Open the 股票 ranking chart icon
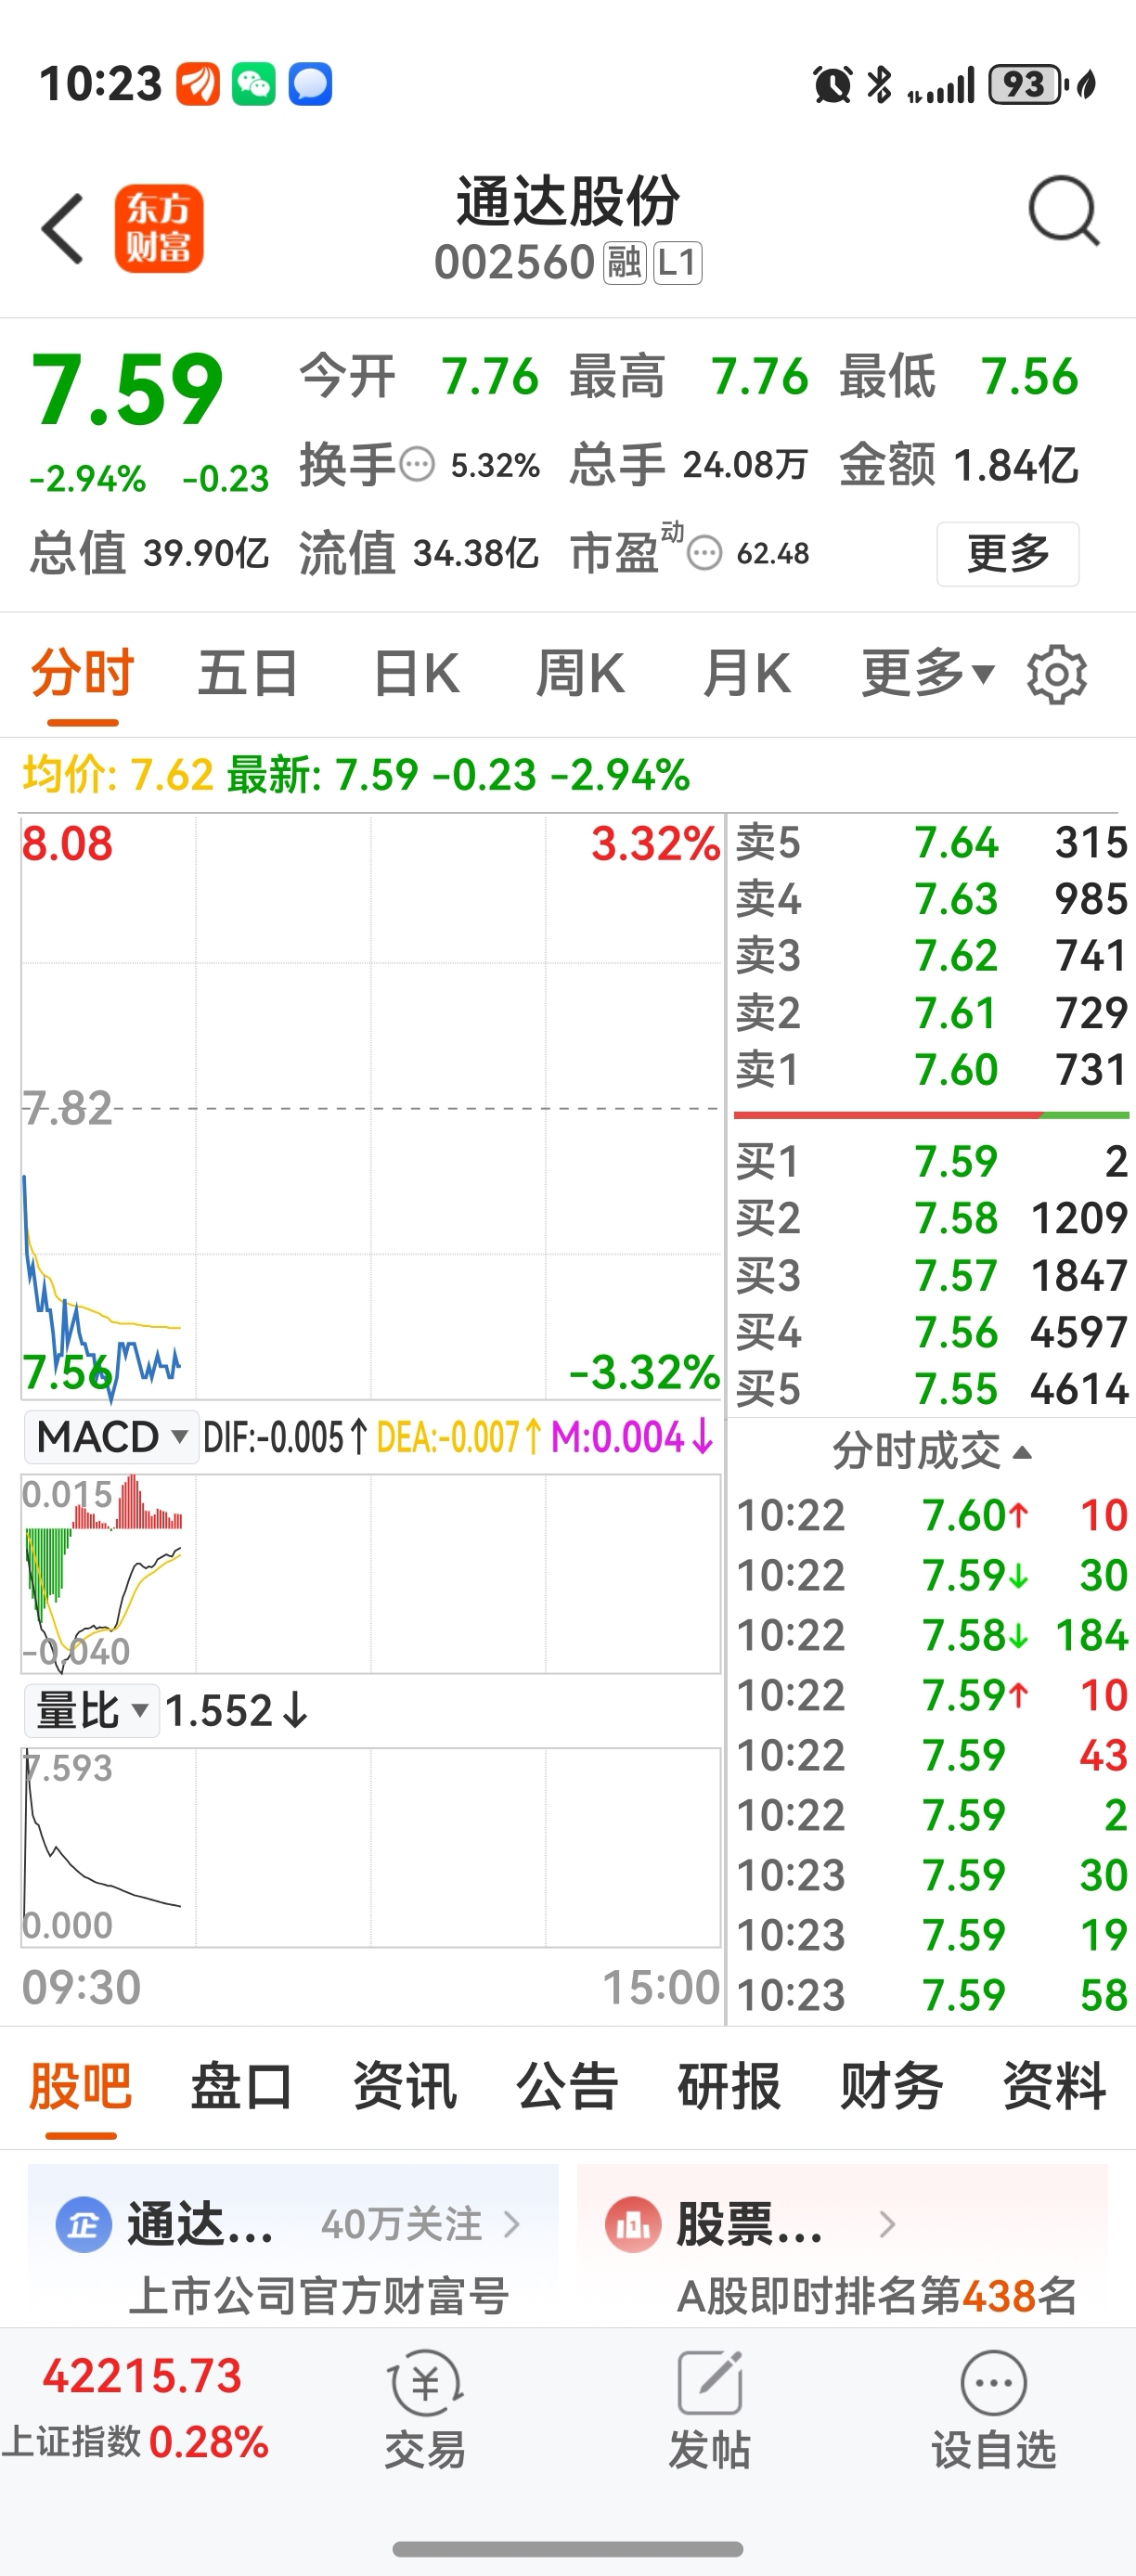 [633, 2224]
